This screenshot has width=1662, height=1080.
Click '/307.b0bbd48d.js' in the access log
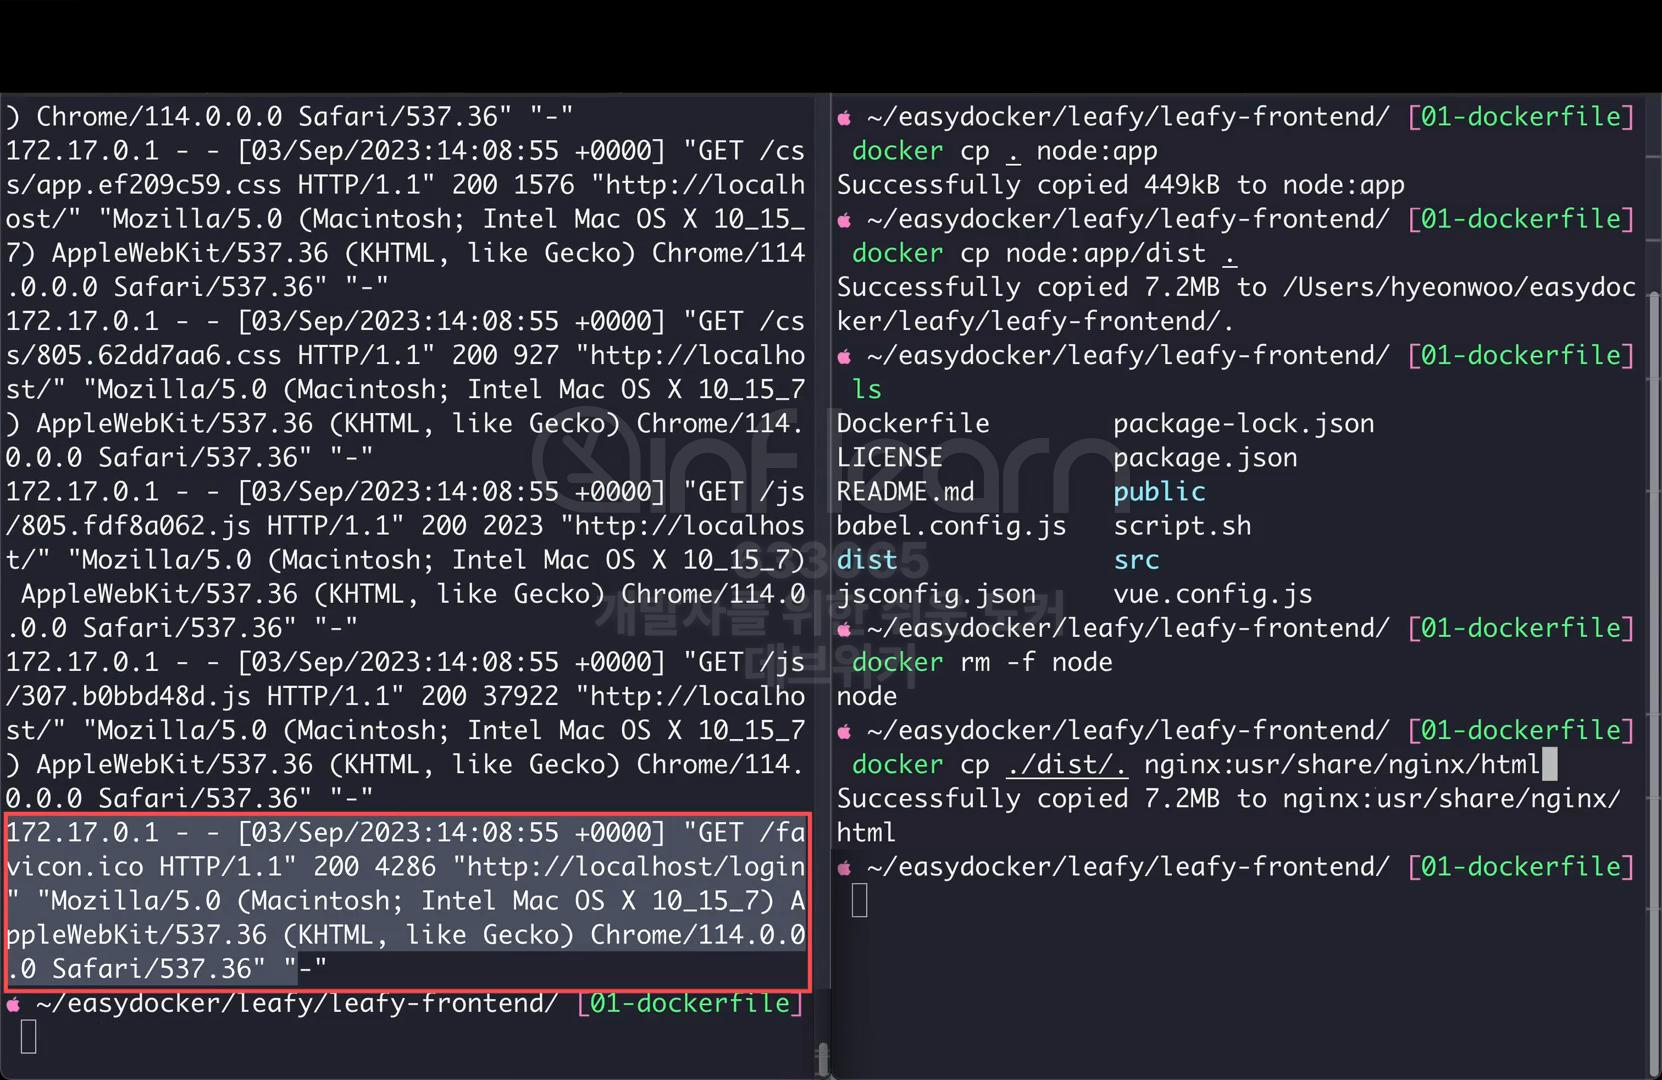click(129, 697)
